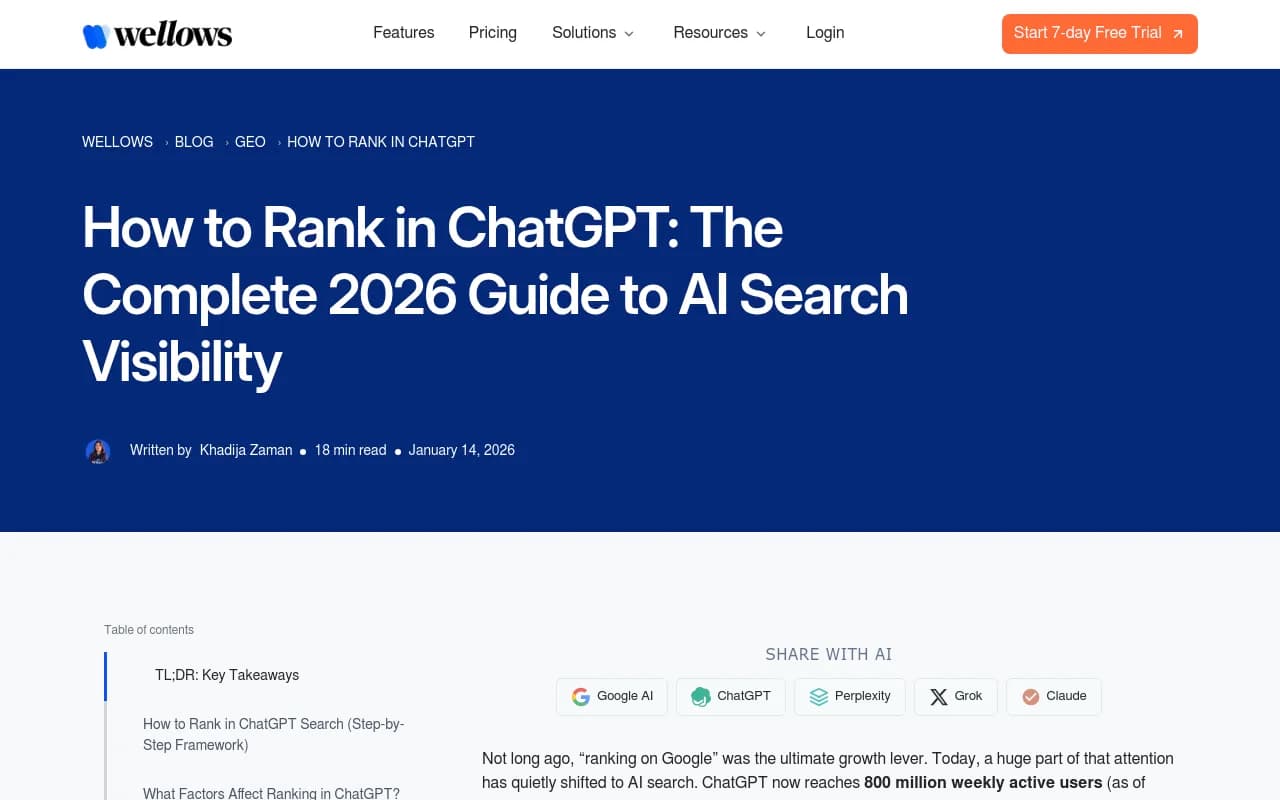1280x800 pixels.
Task: Click the ChatGPT icon under Share with AI
Action: (x=700, y=696)
